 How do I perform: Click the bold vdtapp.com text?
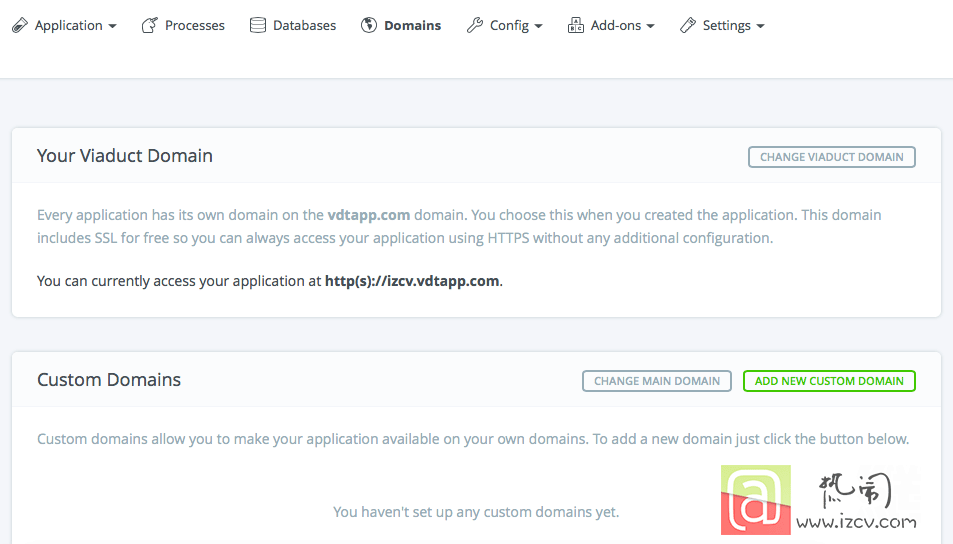coord(368,215)
